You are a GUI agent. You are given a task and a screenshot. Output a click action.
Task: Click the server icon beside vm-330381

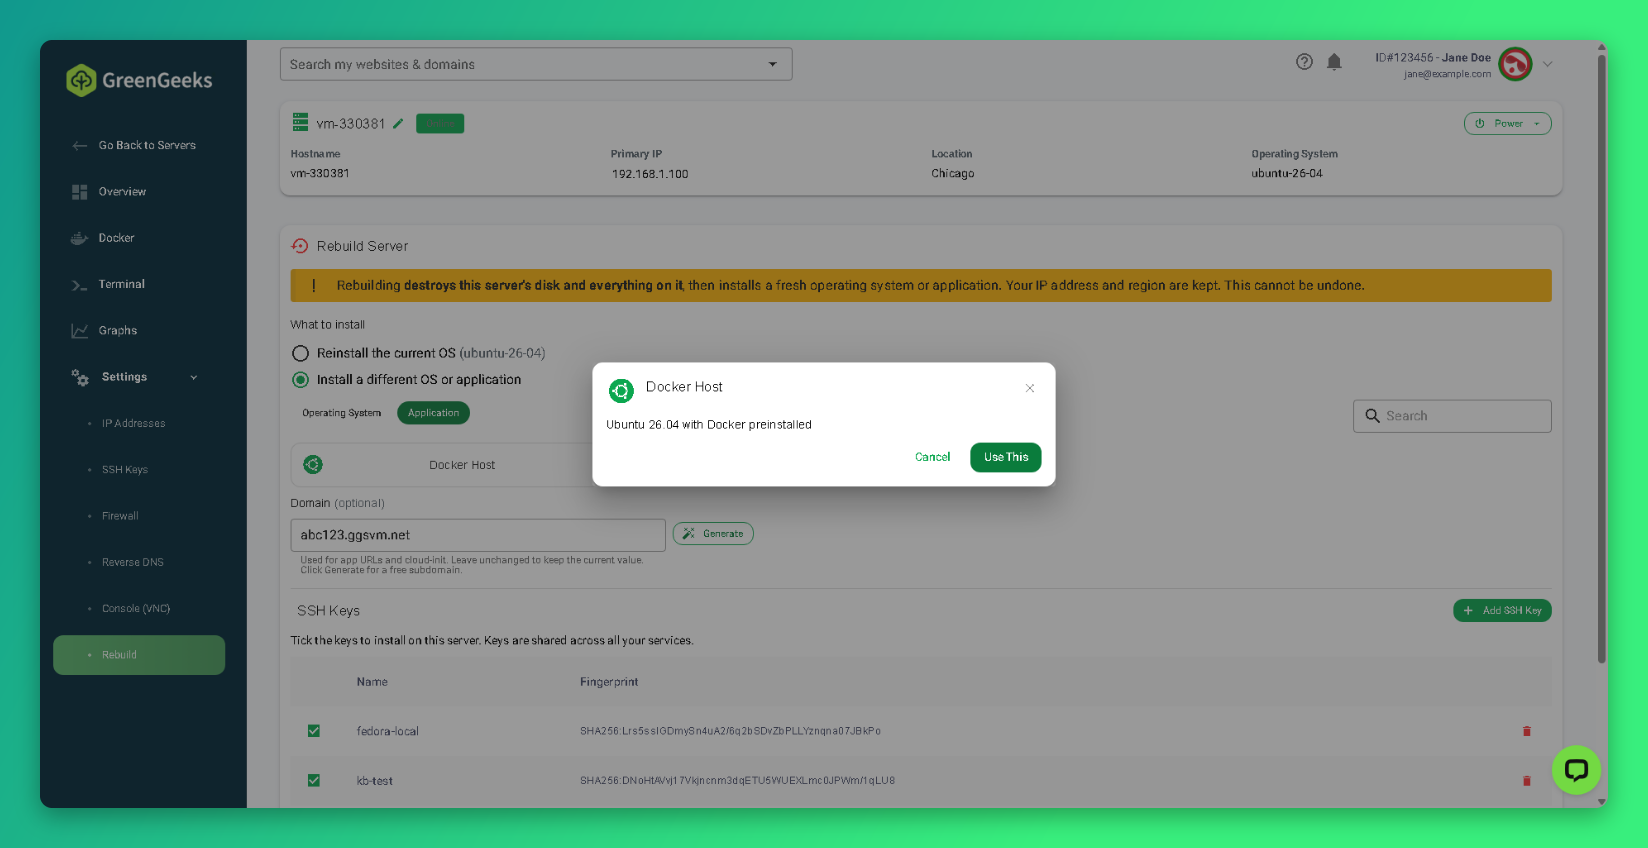click(x=300, y=123)
